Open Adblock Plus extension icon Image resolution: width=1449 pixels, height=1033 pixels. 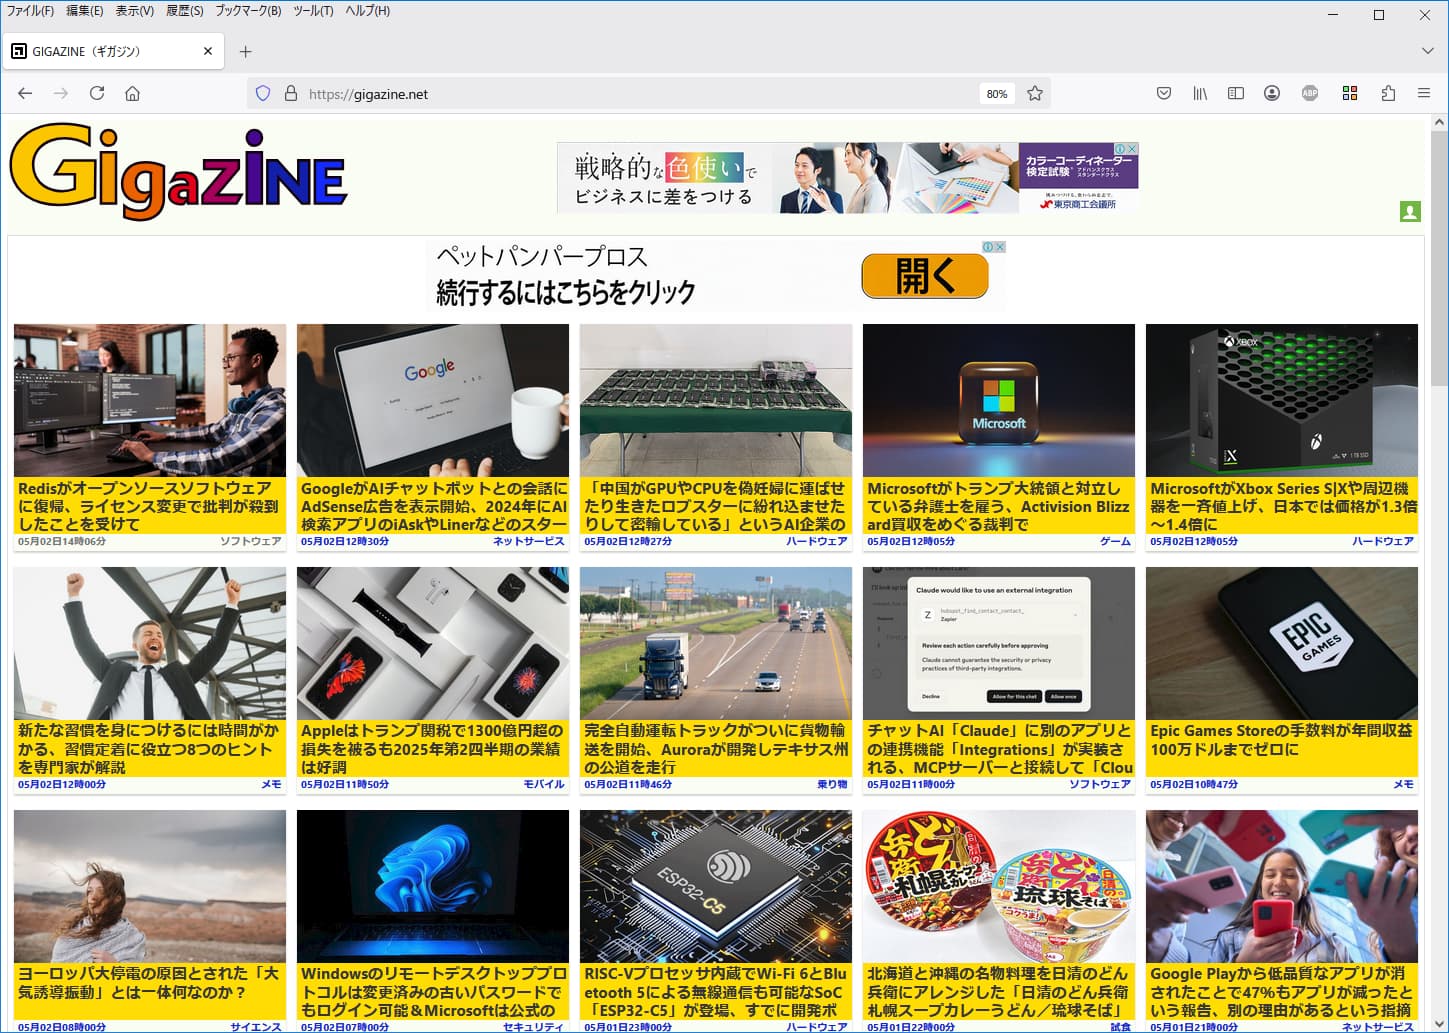pyautogui.click(x=1310, y=93)
